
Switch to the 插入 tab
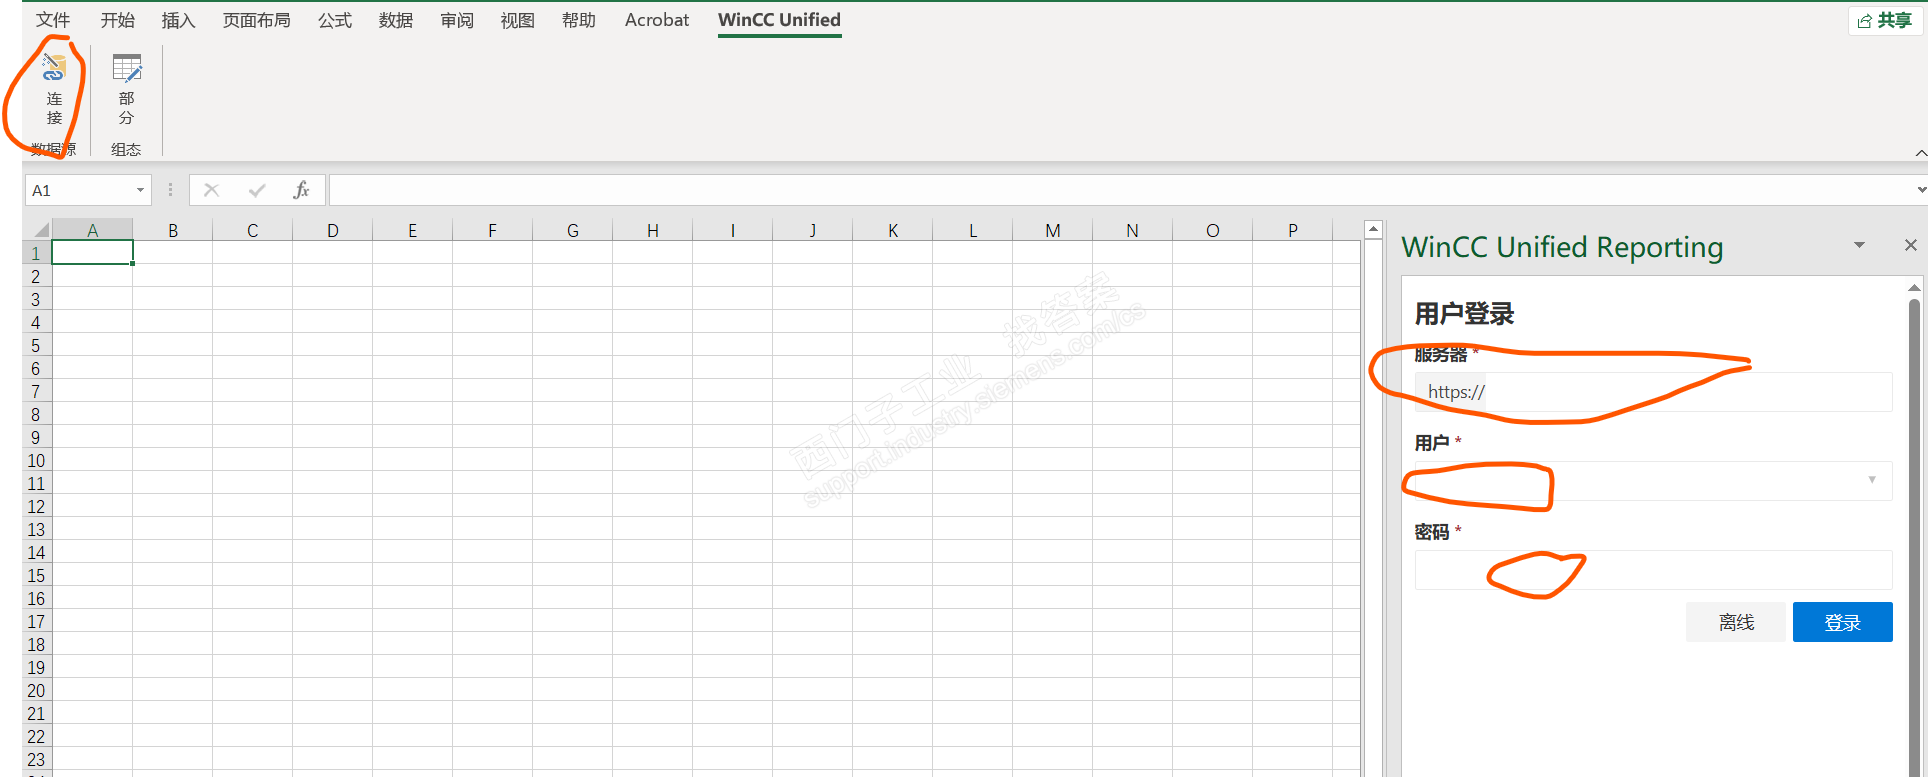[x=178, y=20]
